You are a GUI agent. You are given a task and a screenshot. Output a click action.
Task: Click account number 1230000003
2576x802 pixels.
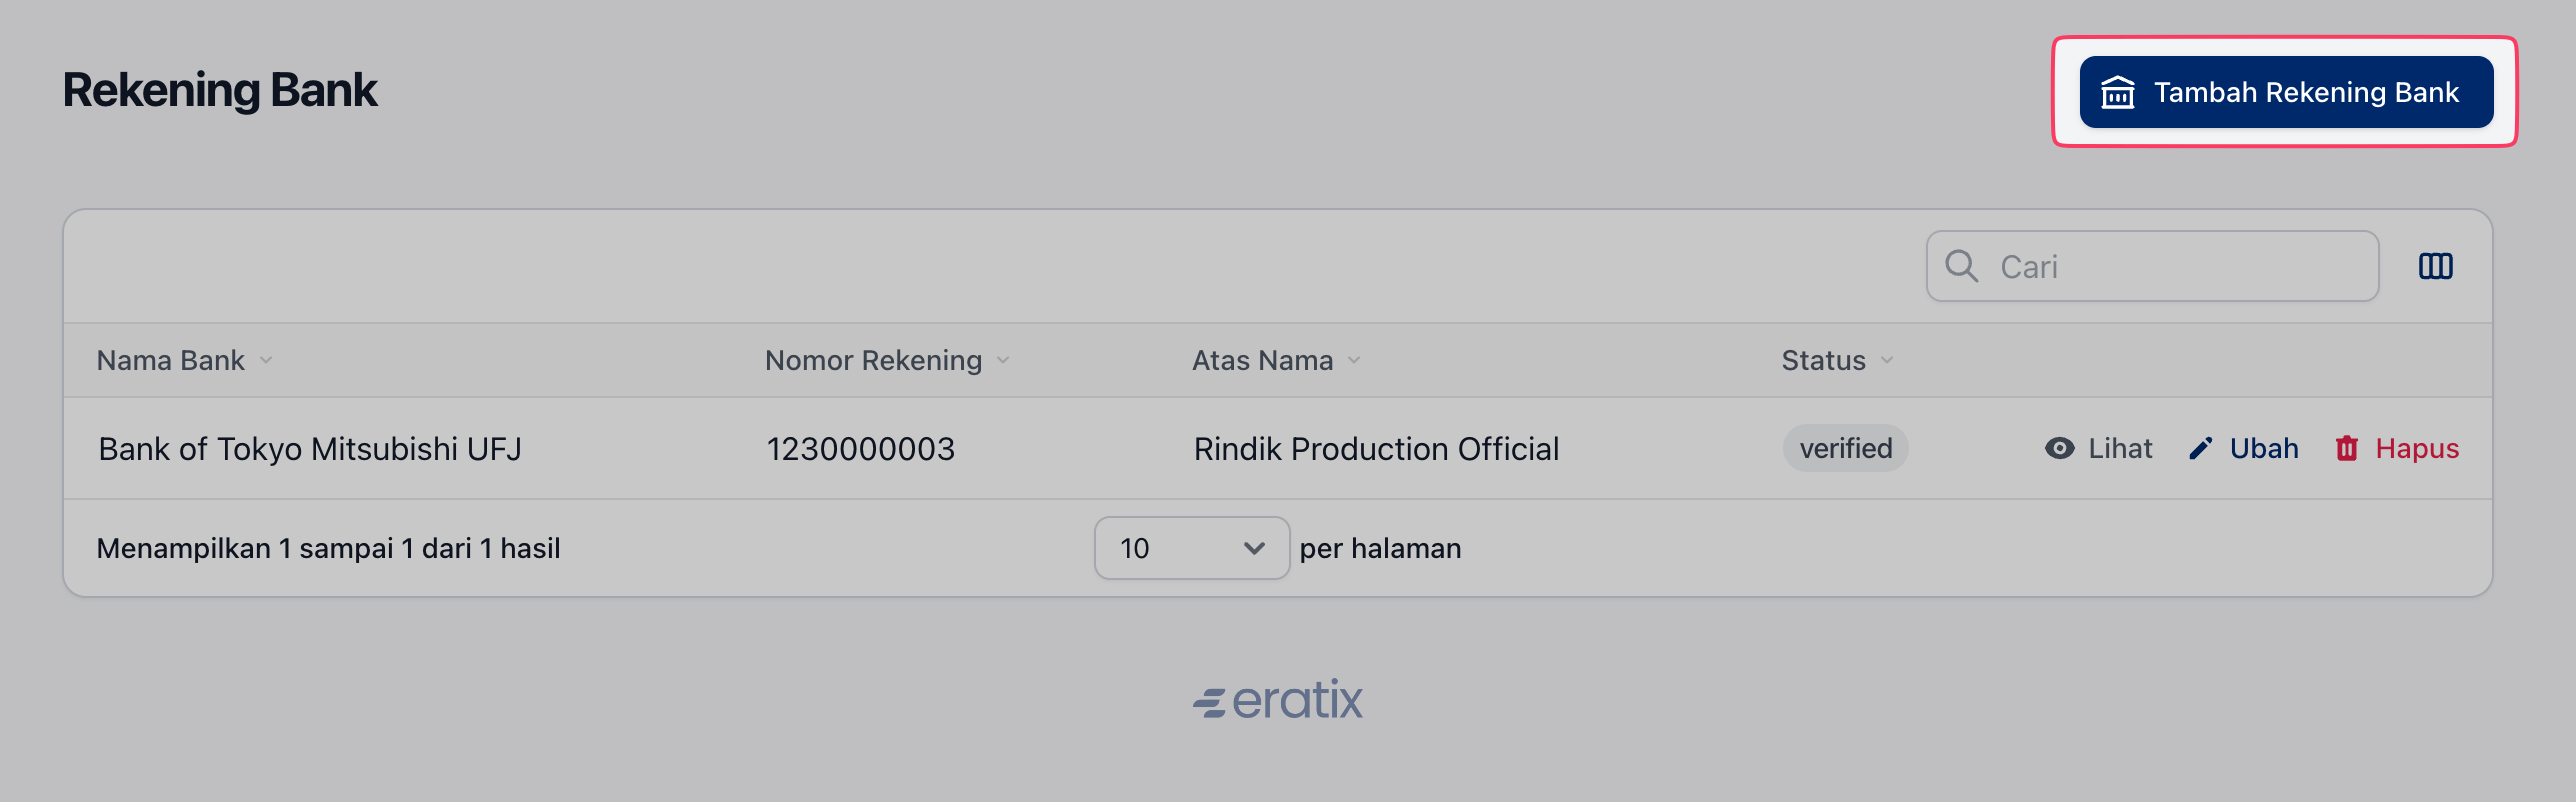pos(860,449)
